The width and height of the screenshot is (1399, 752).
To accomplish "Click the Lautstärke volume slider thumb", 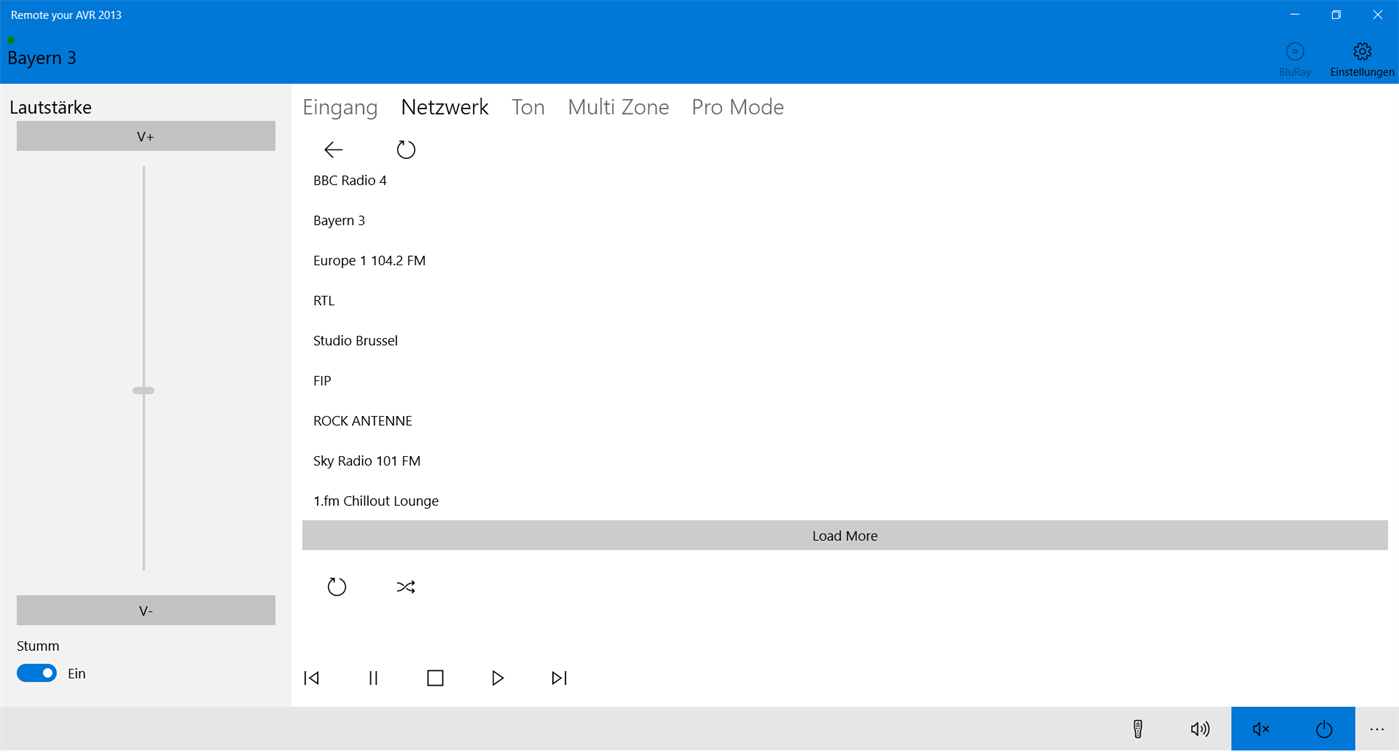I will (x=144, y=391).
